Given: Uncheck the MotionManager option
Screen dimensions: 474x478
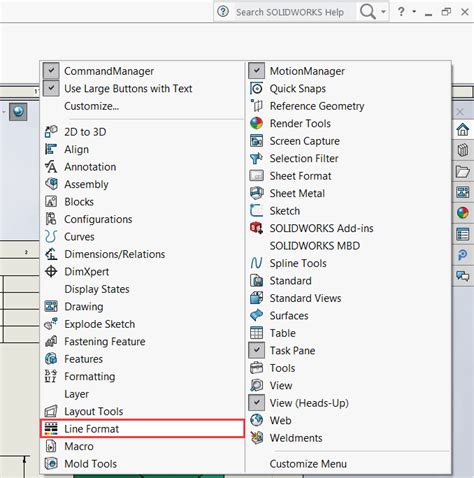Looking at the screenshot, I should [256, 70].
